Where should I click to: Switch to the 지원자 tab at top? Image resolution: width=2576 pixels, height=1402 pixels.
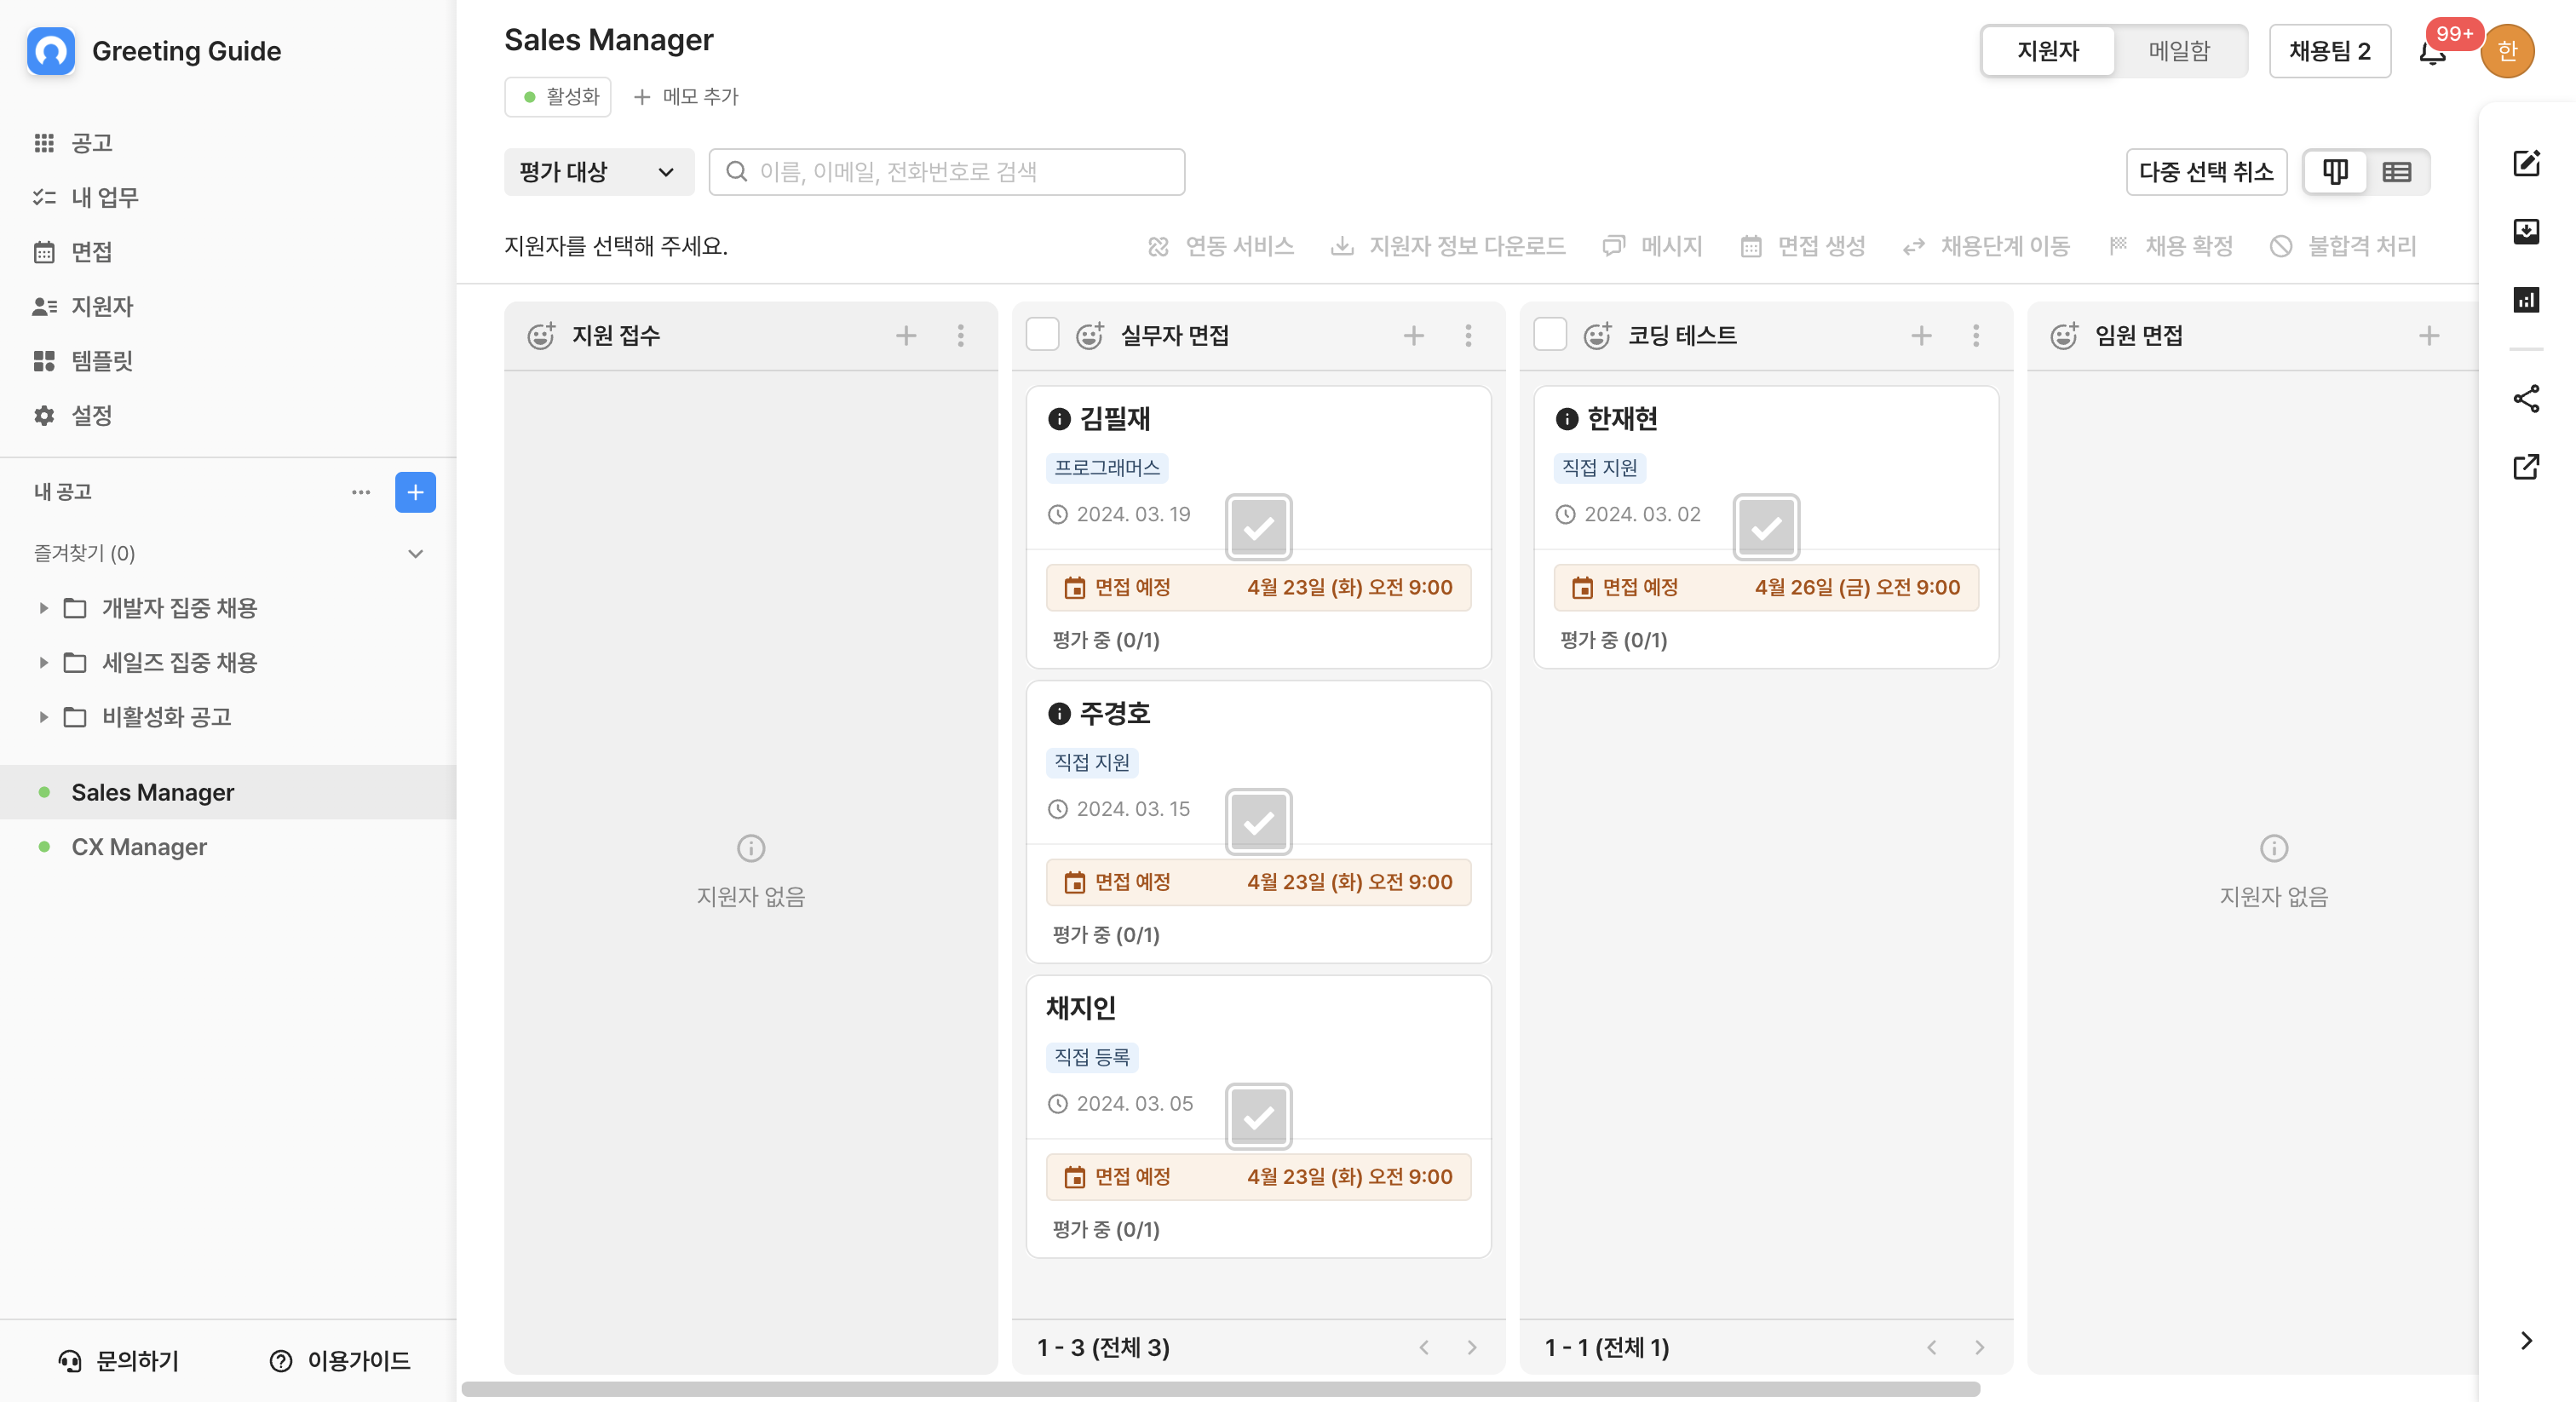pos(2048,51)
